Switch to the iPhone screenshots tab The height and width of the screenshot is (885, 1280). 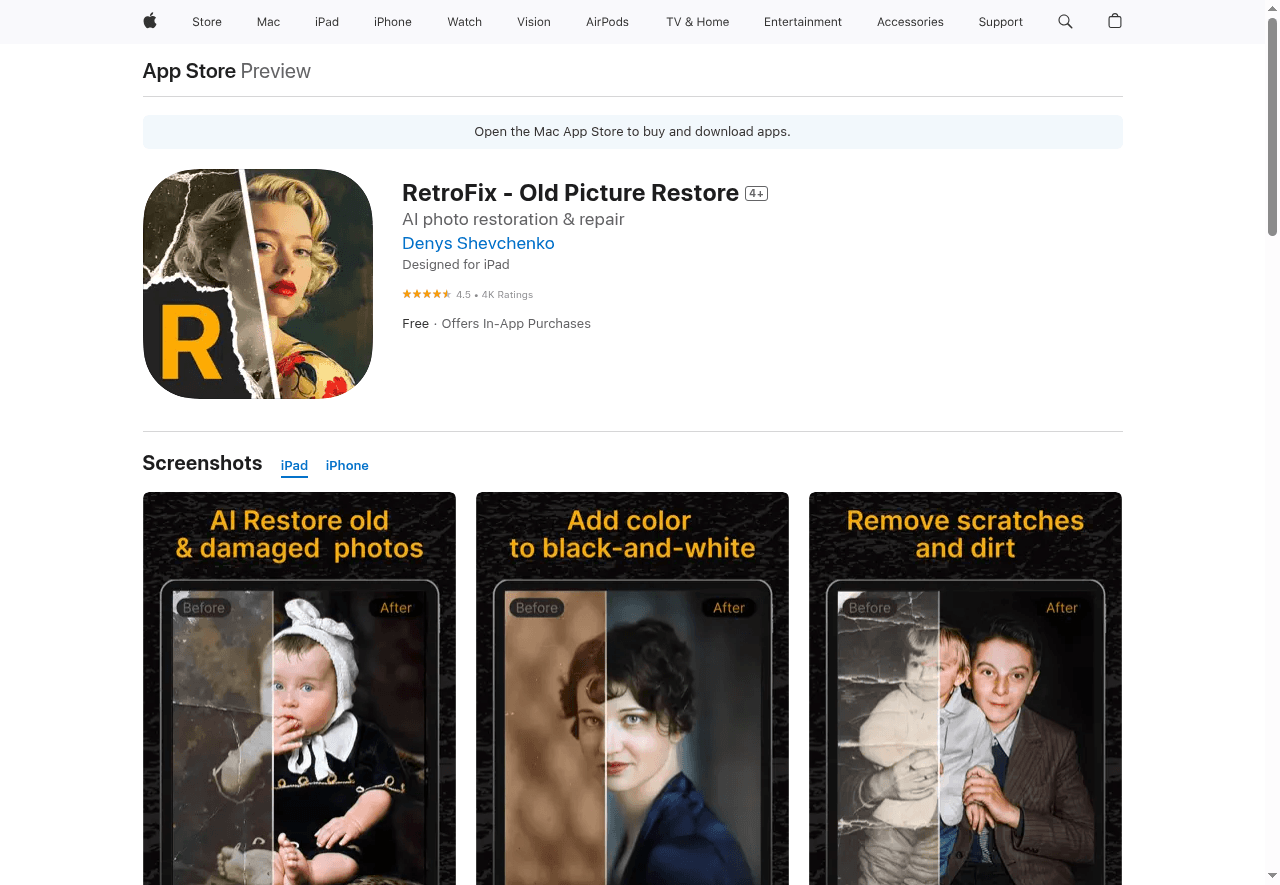point(347,465)
